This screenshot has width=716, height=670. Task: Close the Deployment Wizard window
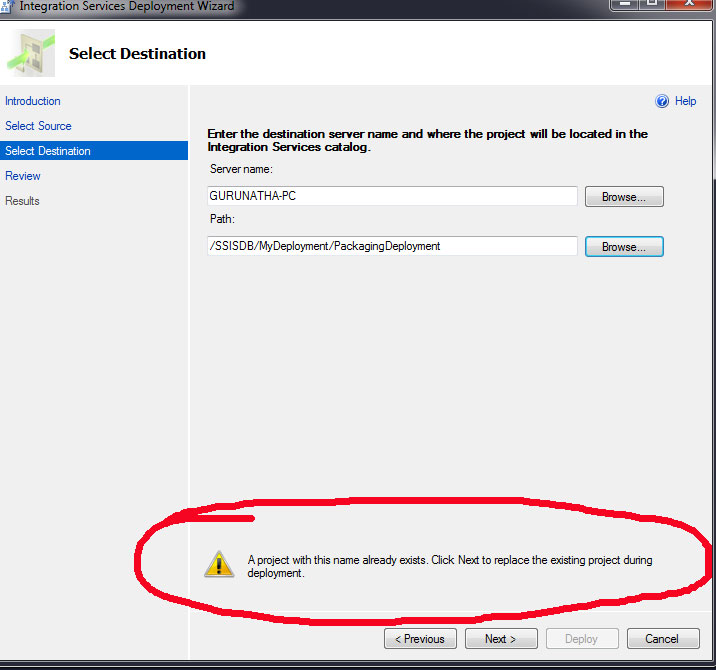pos(690,4)
